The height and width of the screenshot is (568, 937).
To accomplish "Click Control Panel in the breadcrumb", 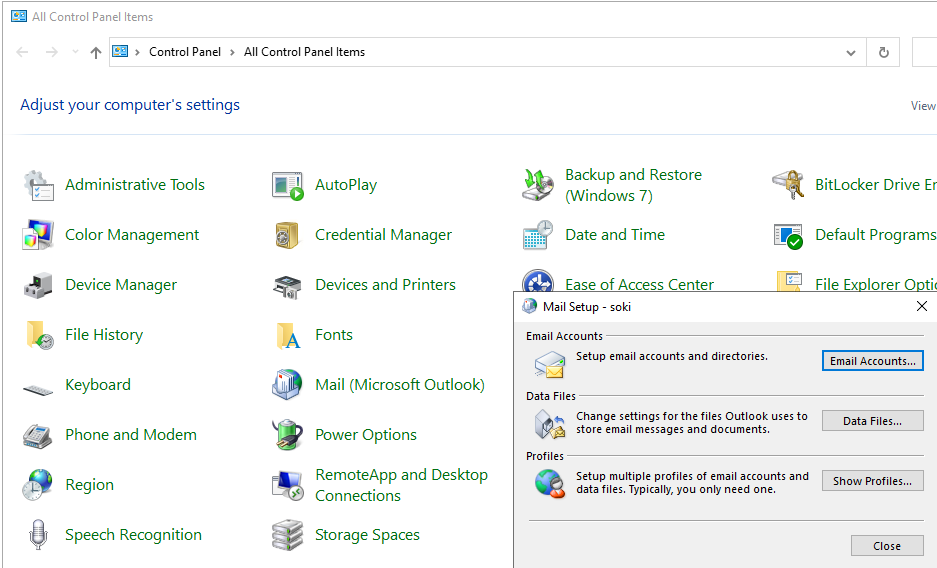I will click(185, 52).
